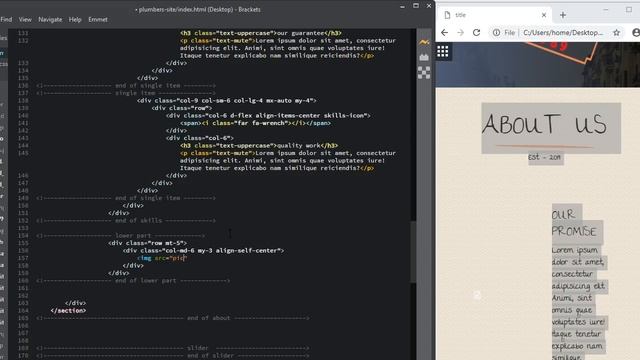Screen dimensions: 640x360
Task: Click the 'row mt-5' div code line
Action: 147,243
